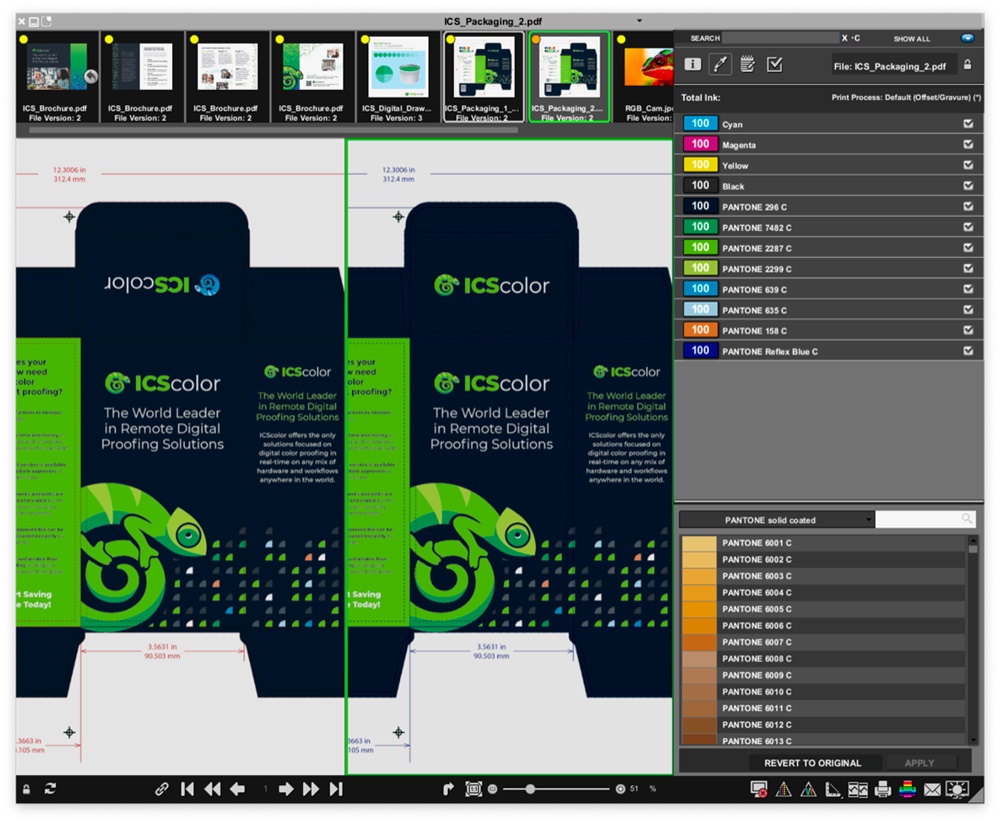
Task: Select the eyedropper color picker tool
Action: (720, 64)
